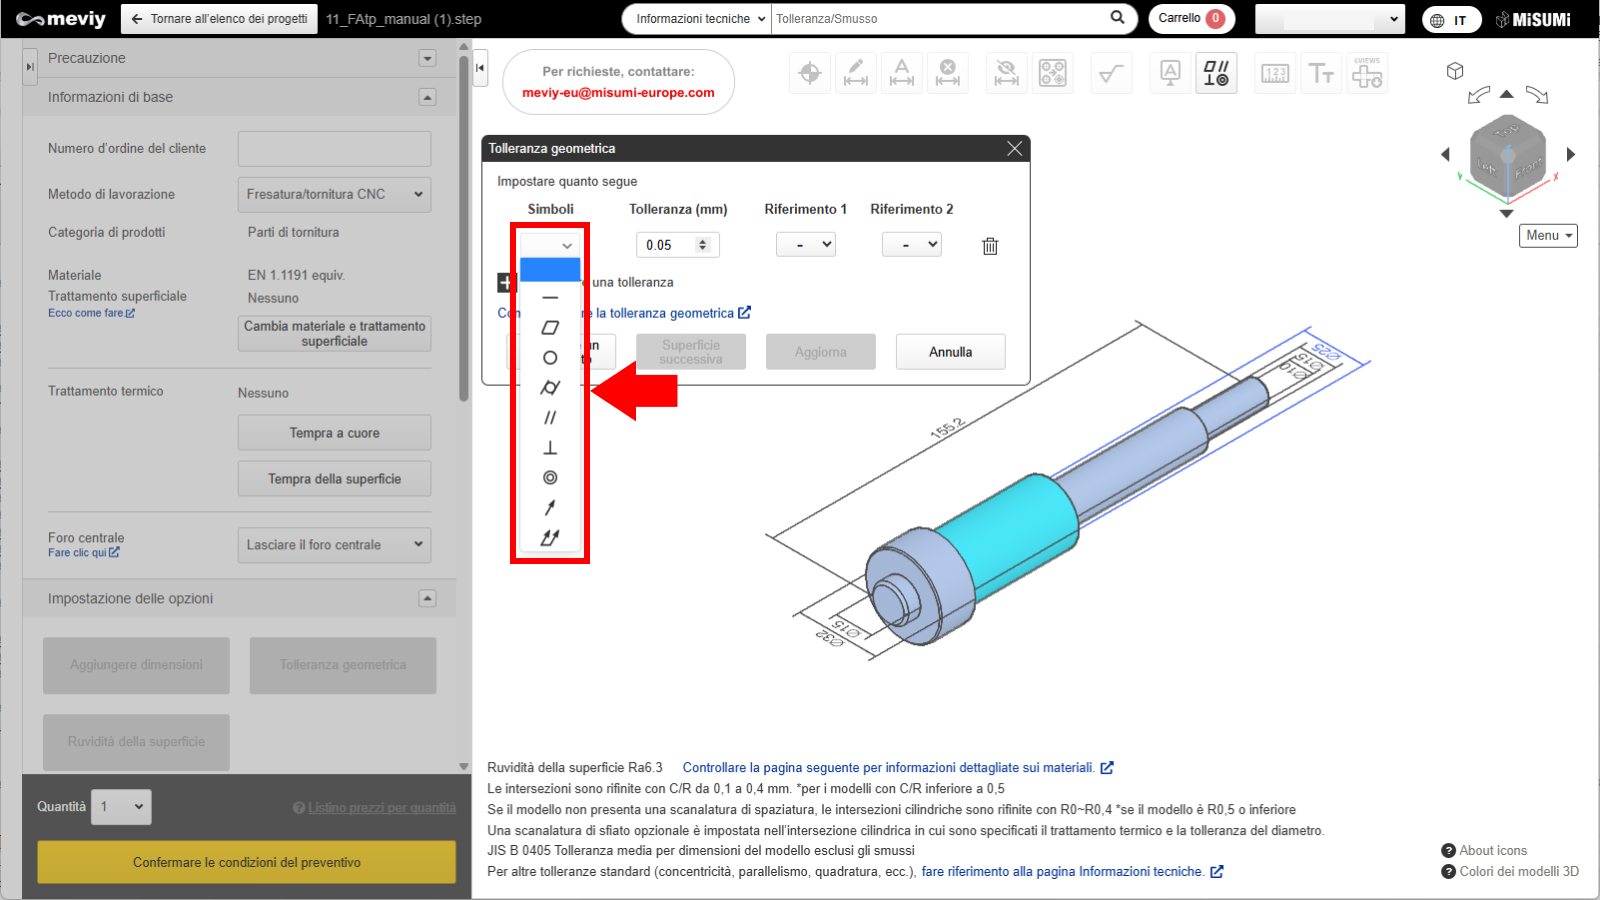Select the surface roughness toolbar icon
The image size is (1600, 900).
(x=1110, y=73)
